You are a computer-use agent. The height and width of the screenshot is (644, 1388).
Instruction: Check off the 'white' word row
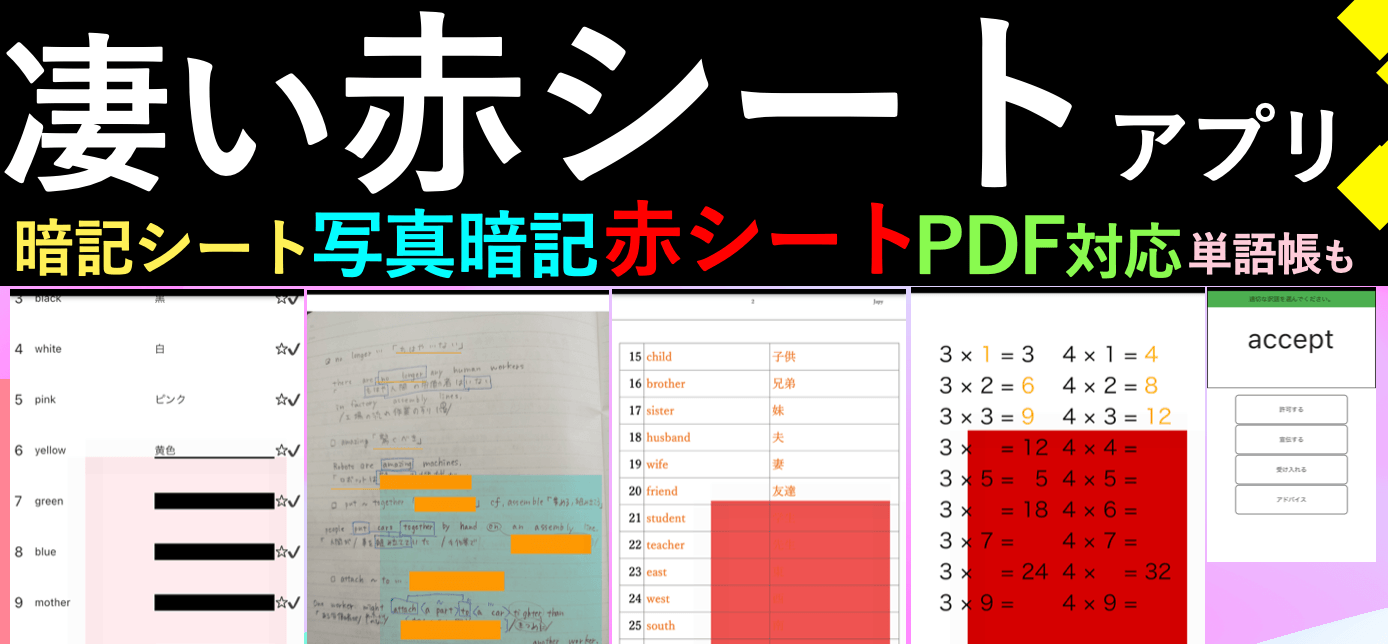pyautogui.click(x=294, y=349)
